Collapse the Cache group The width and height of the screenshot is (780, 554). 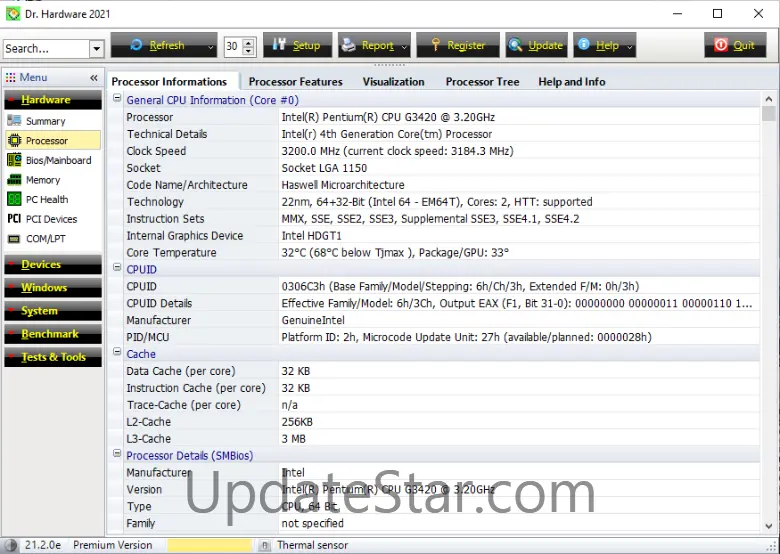[117, 352]
